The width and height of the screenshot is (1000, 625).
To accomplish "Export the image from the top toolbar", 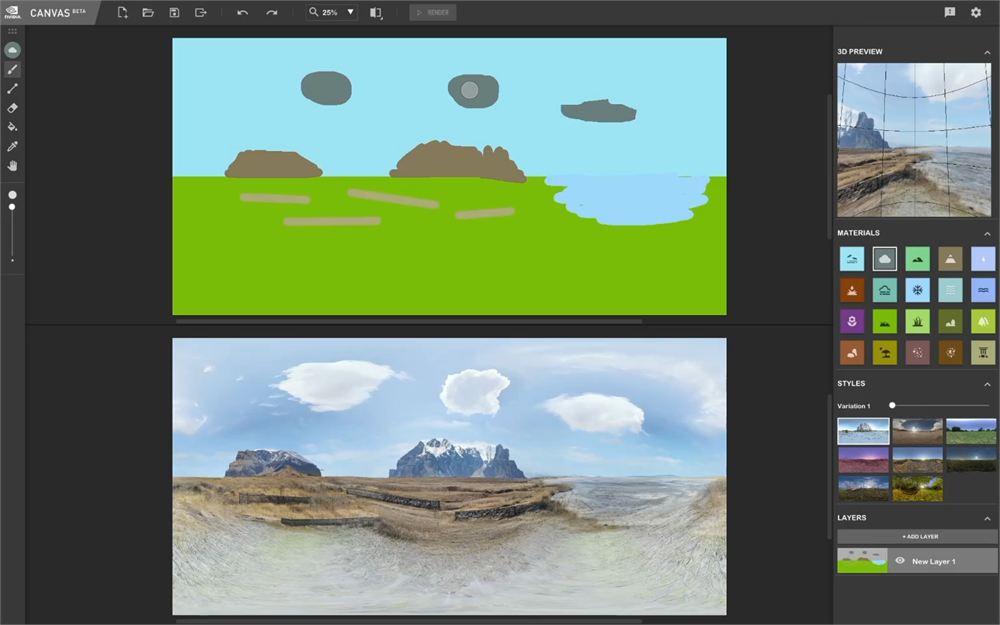I will pyautogui.click(x=200, y=12).
